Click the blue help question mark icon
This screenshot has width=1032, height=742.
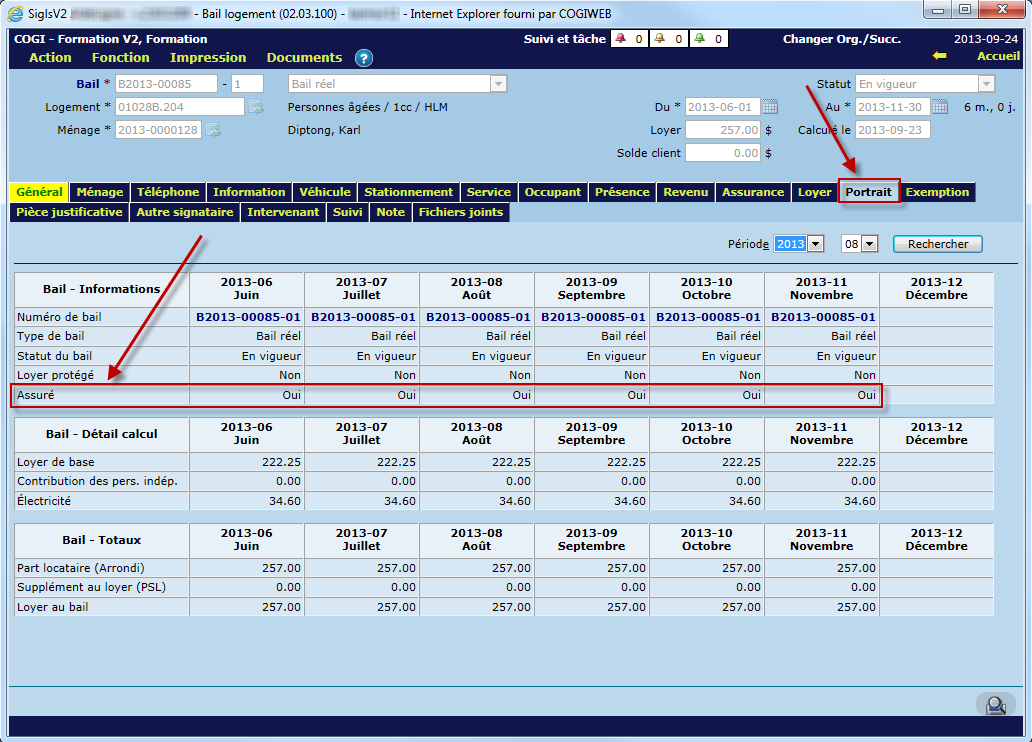[364, 58]
